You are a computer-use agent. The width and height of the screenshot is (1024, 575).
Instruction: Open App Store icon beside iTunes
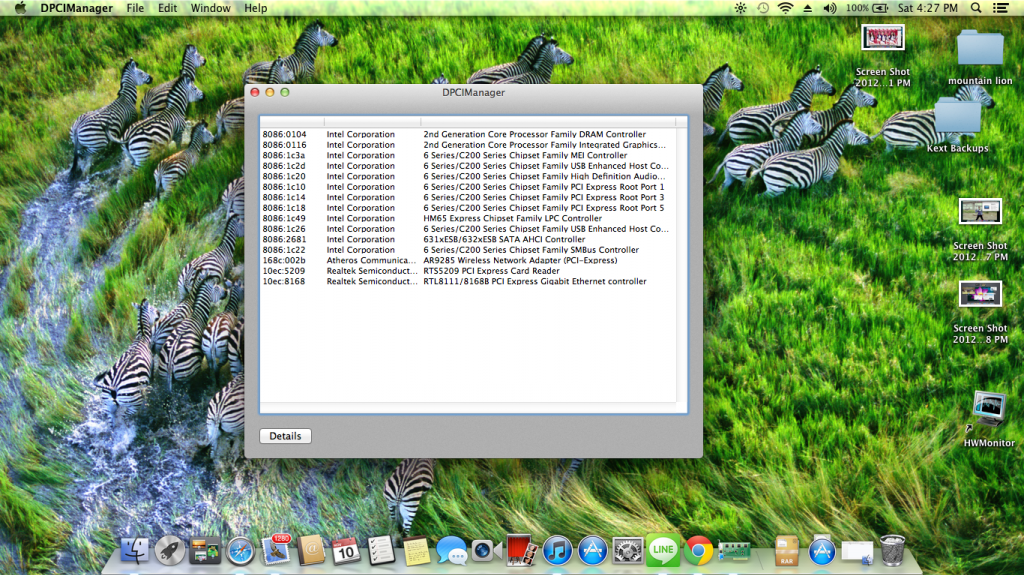point(592,550)
